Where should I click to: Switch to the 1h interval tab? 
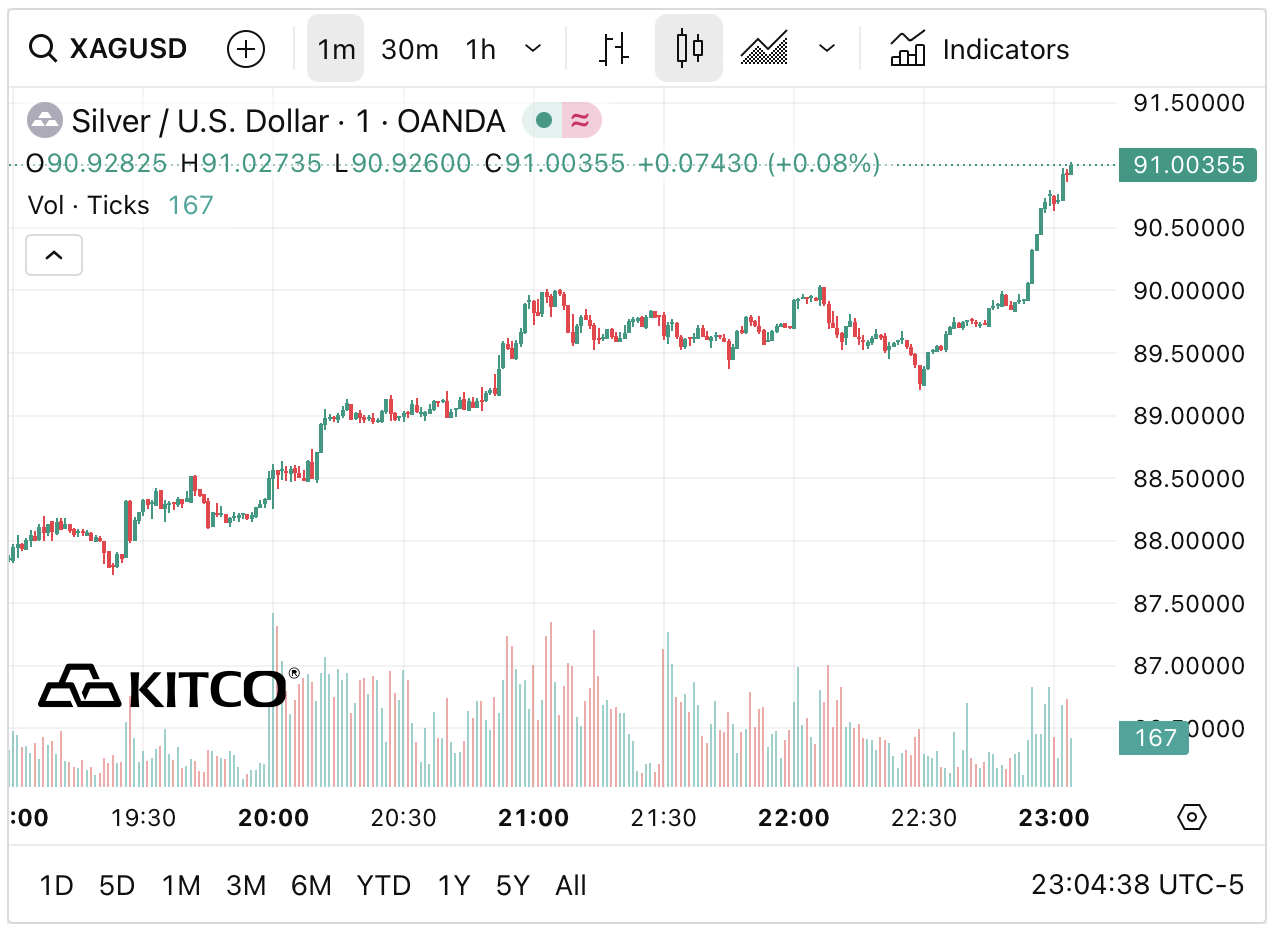point(480,47)
